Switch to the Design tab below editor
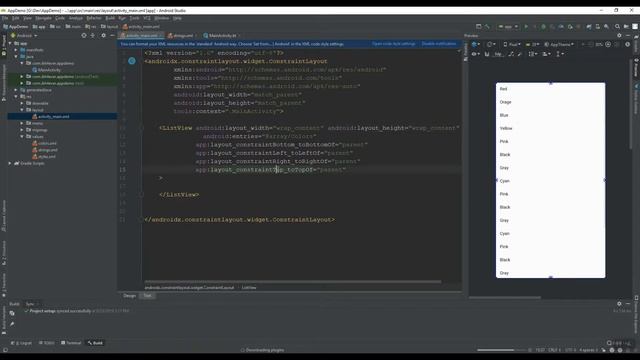This screenshot has height=360, width=640. click(129, 296)
